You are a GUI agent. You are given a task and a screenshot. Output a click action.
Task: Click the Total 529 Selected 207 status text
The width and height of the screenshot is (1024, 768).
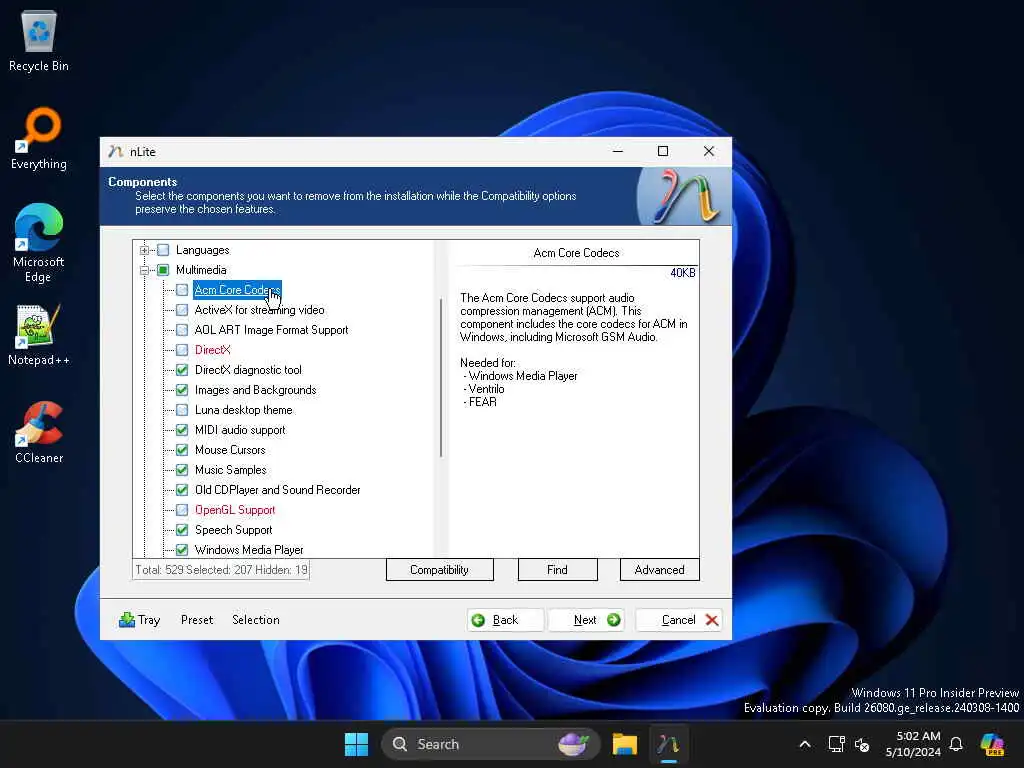click(221, 569)
